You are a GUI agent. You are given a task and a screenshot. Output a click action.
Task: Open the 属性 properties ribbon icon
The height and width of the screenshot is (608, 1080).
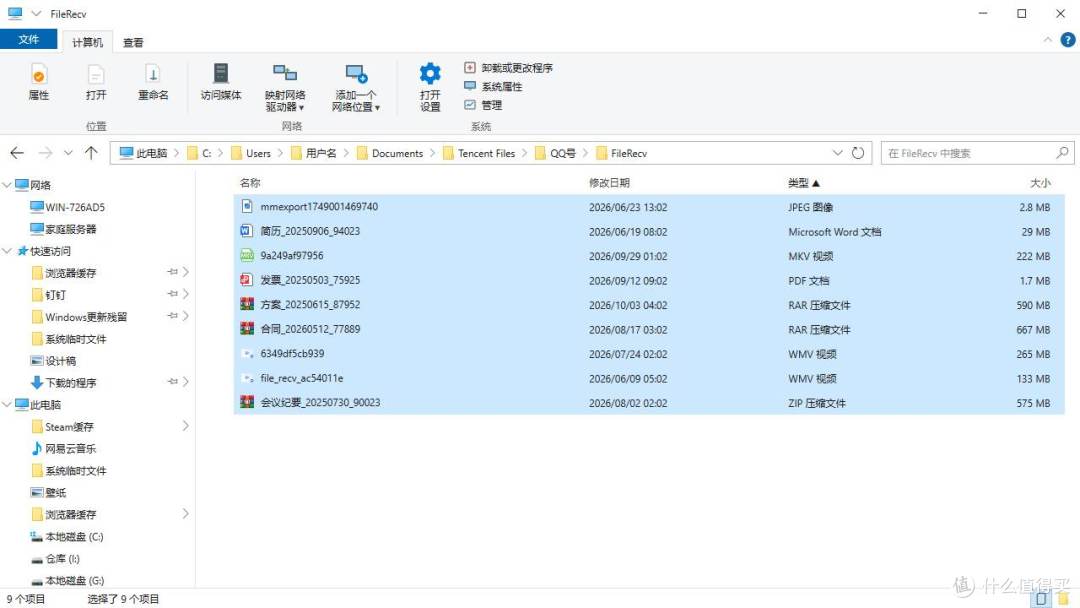[39, 82]
